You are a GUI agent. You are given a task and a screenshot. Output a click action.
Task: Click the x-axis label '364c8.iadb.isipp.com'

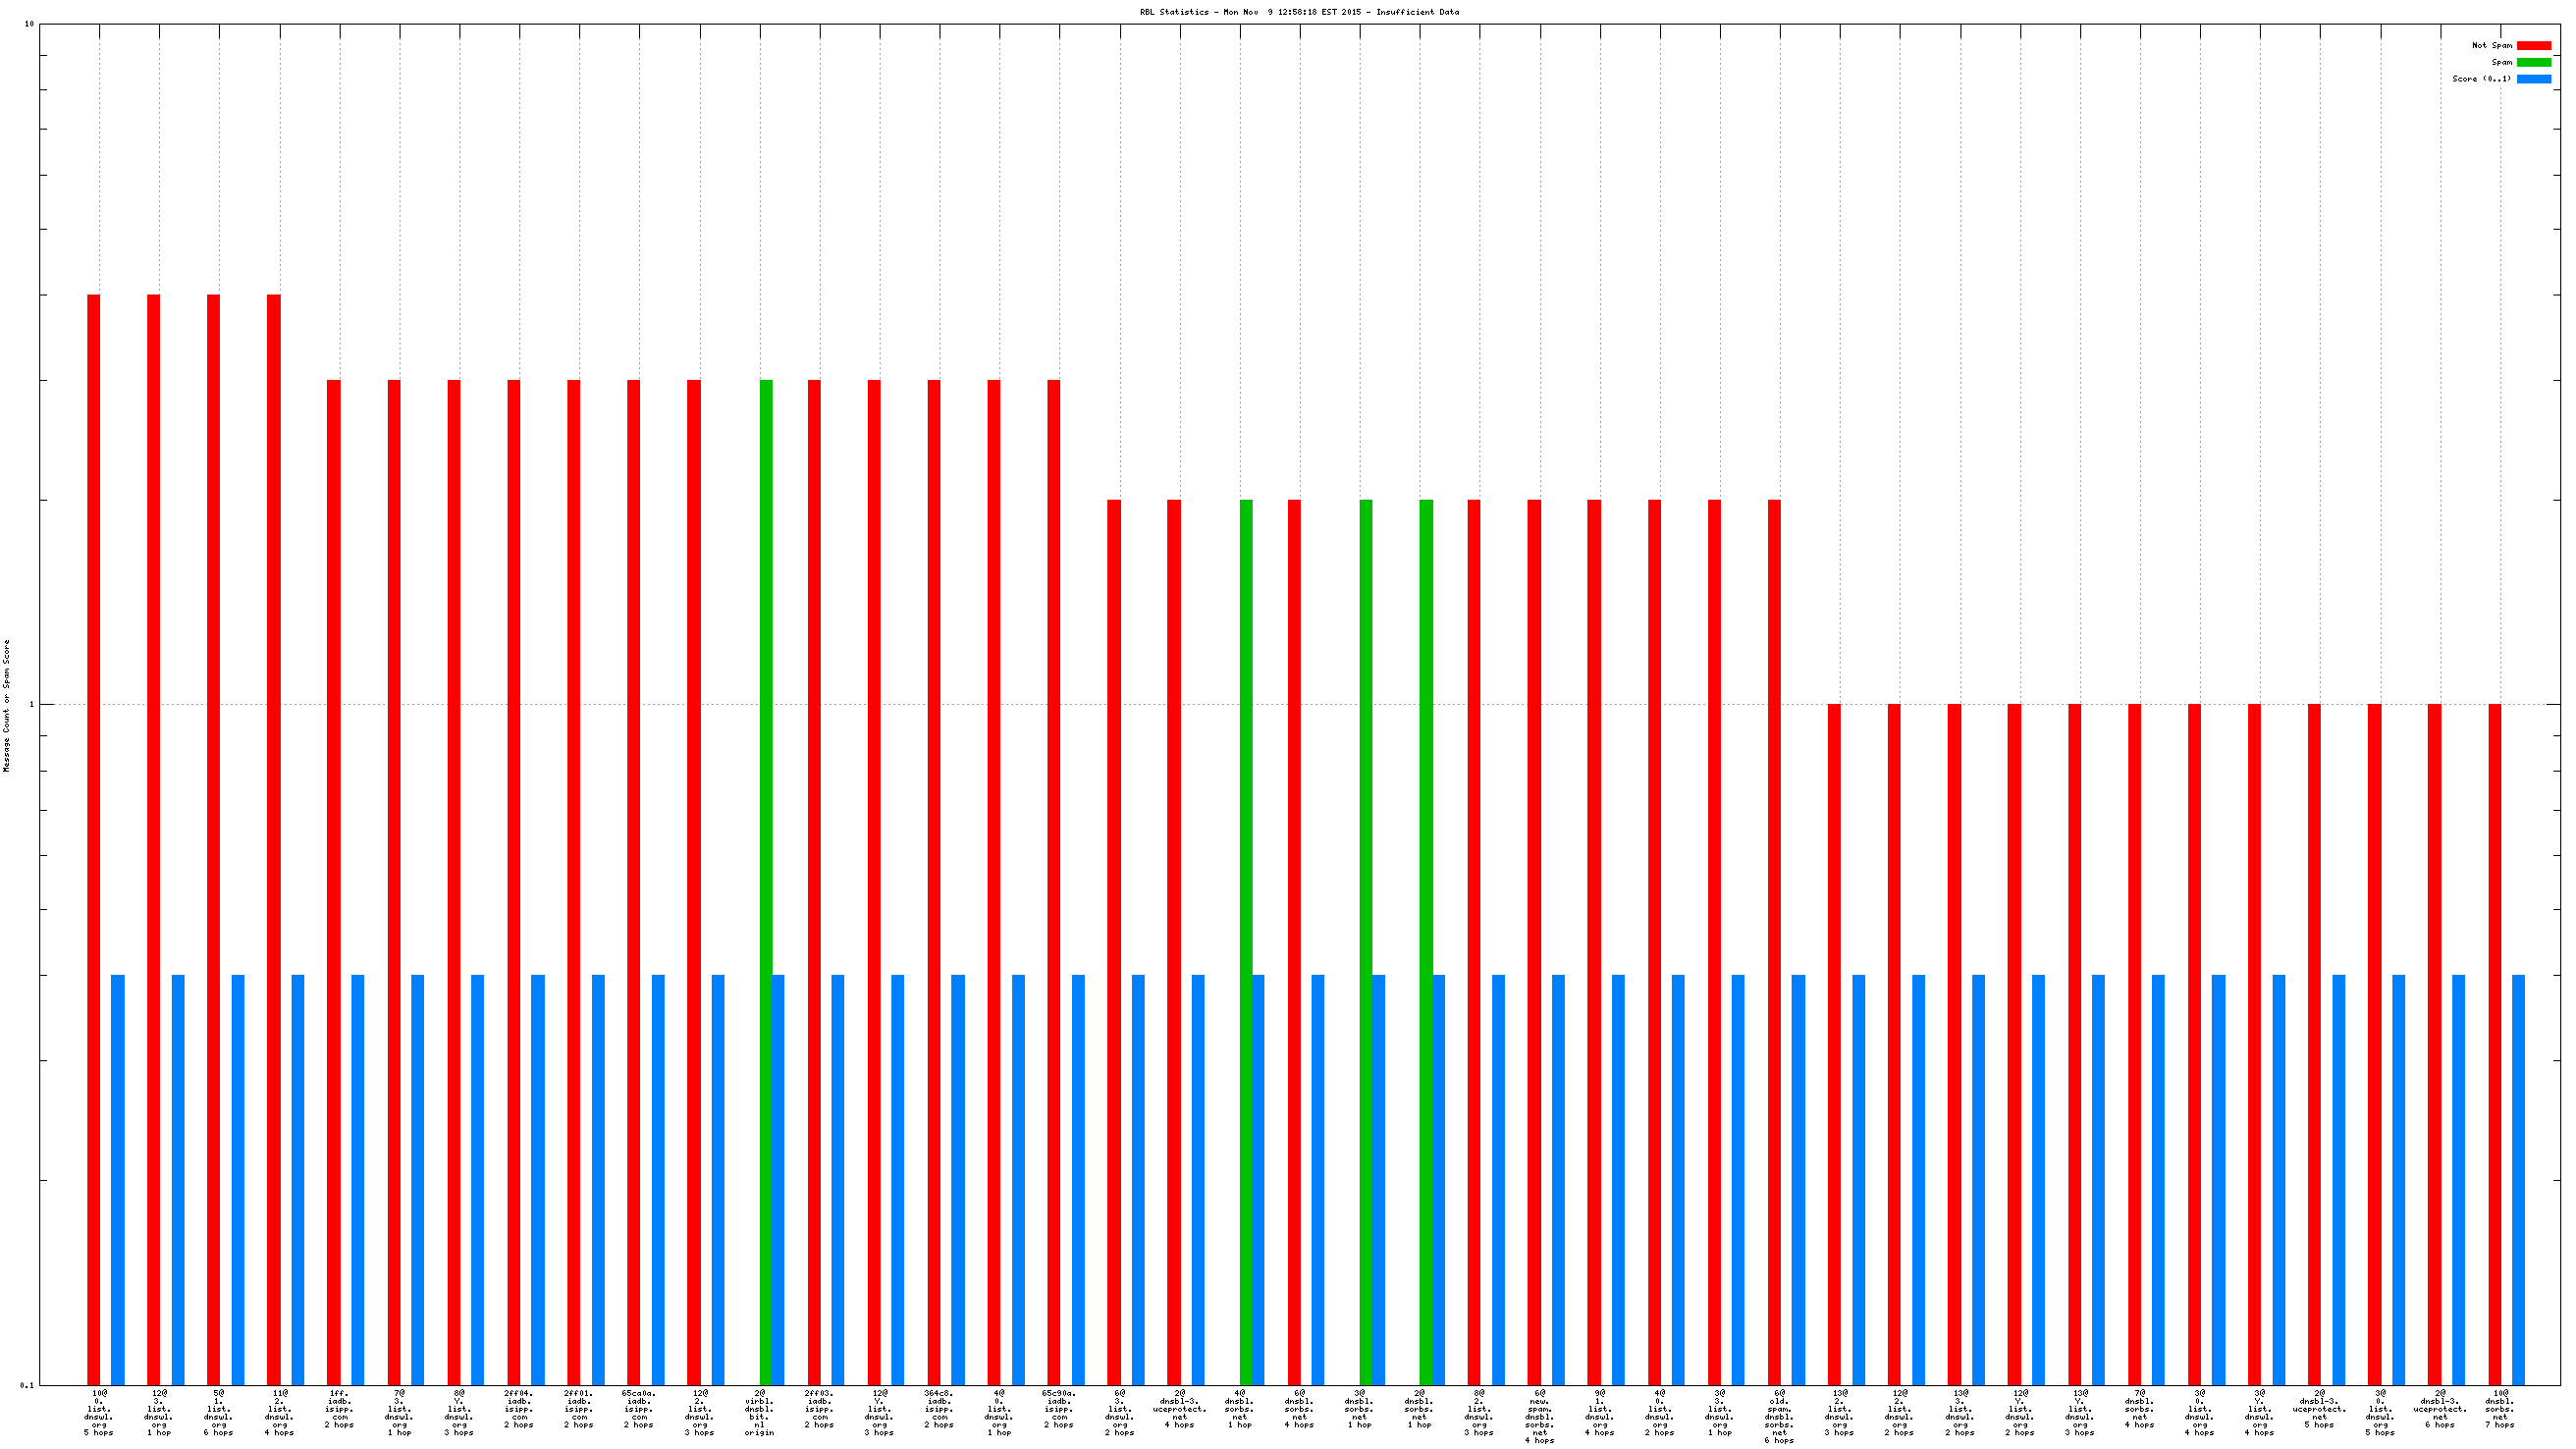click(939, 1412)
